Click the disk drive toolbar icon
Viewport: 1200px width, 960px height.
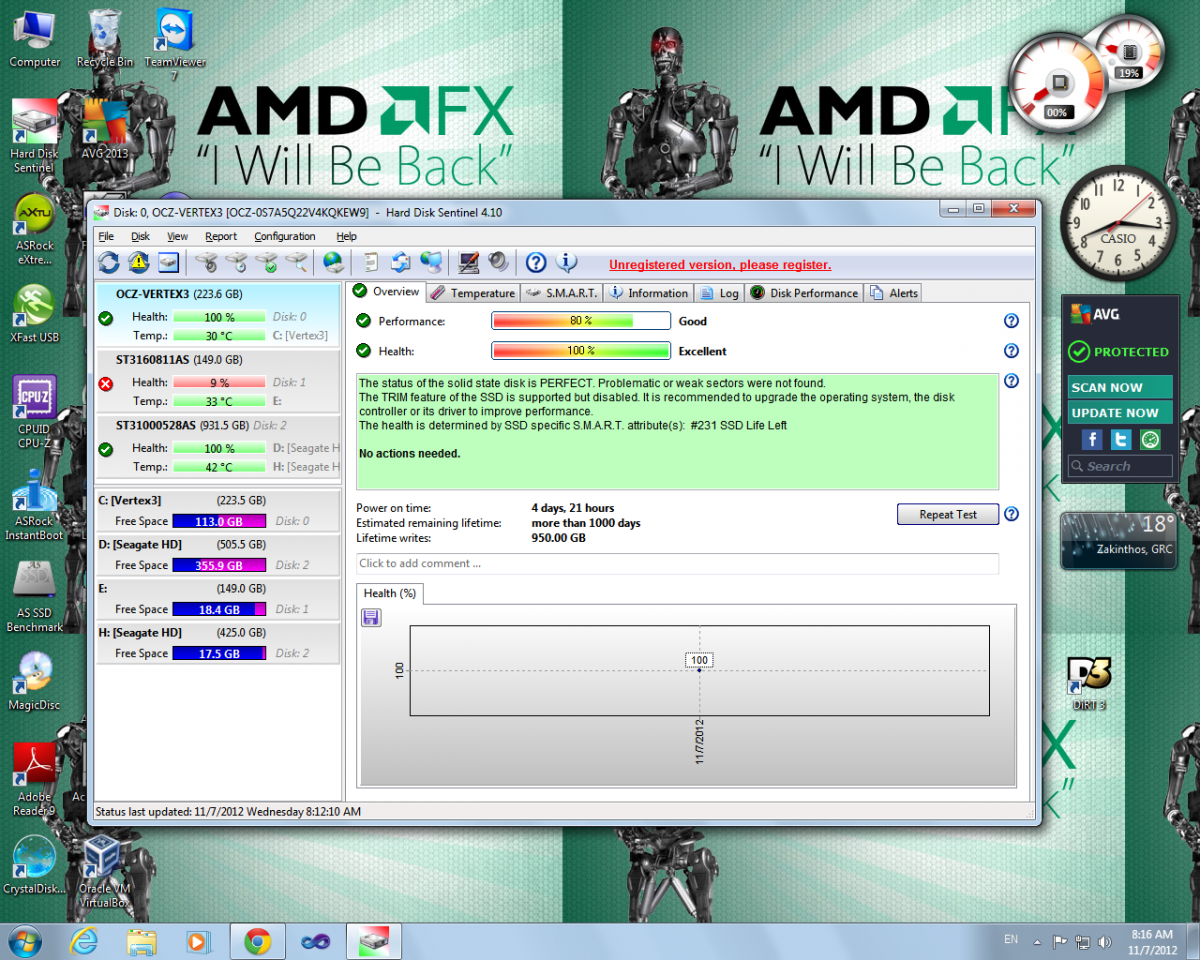click(168, 263)
